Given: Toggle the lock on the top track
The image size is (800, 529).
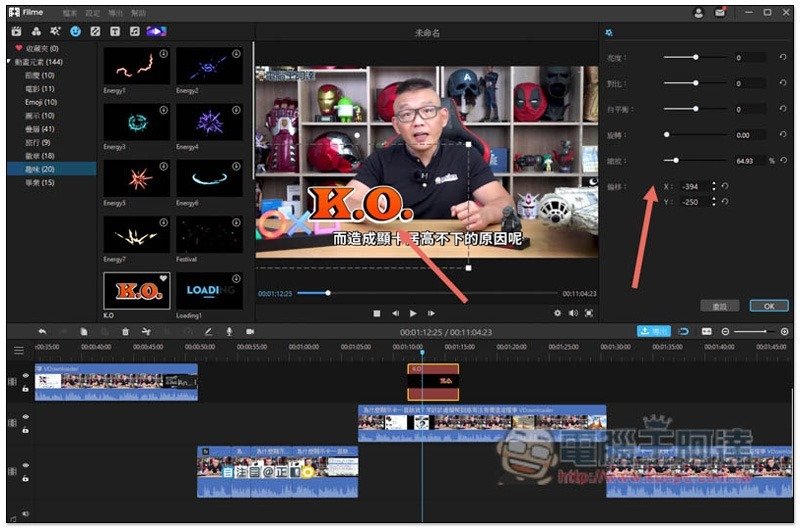Looking at the screenshot, I should [24, 389].
